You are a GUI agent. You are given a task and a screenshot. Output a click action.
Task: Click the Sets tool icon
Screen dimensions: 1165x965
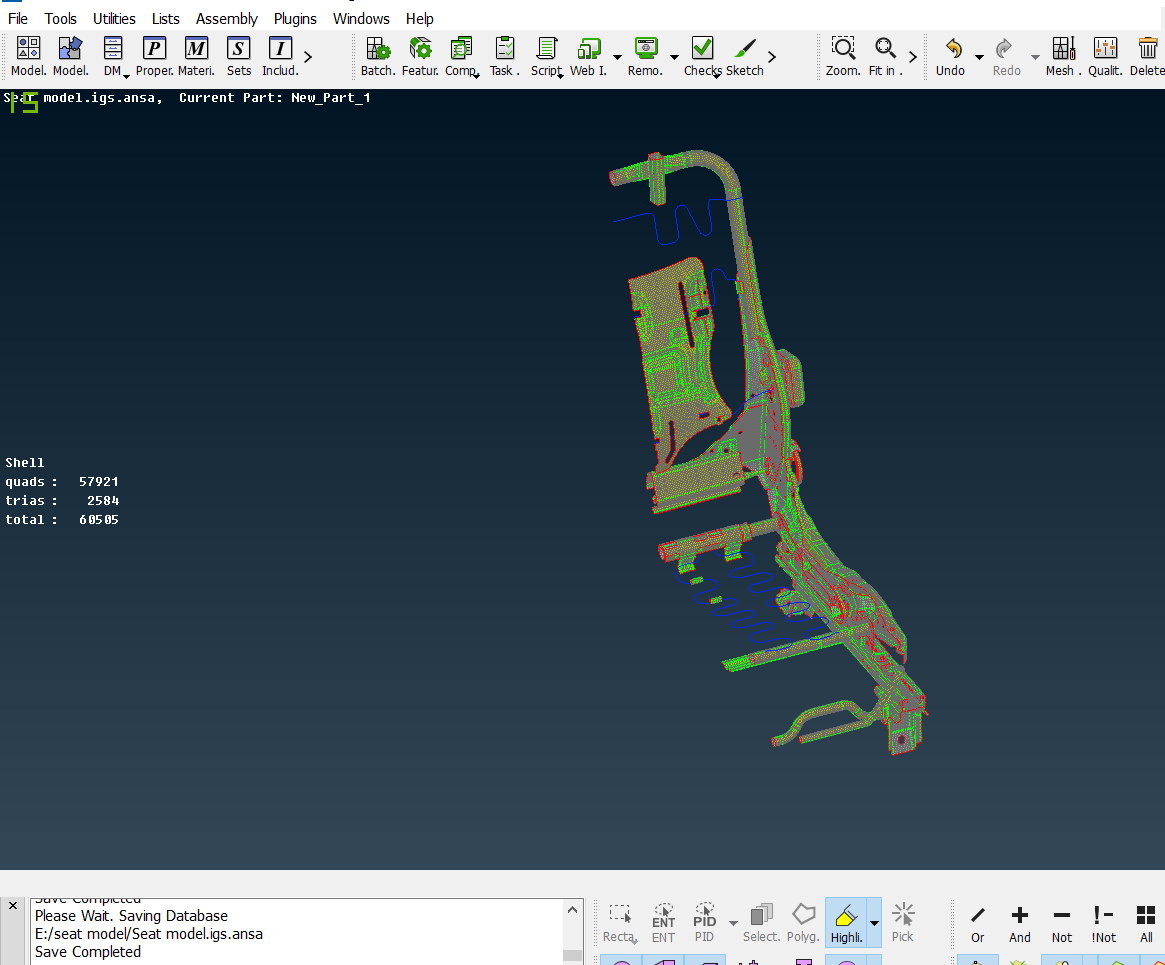238,48
